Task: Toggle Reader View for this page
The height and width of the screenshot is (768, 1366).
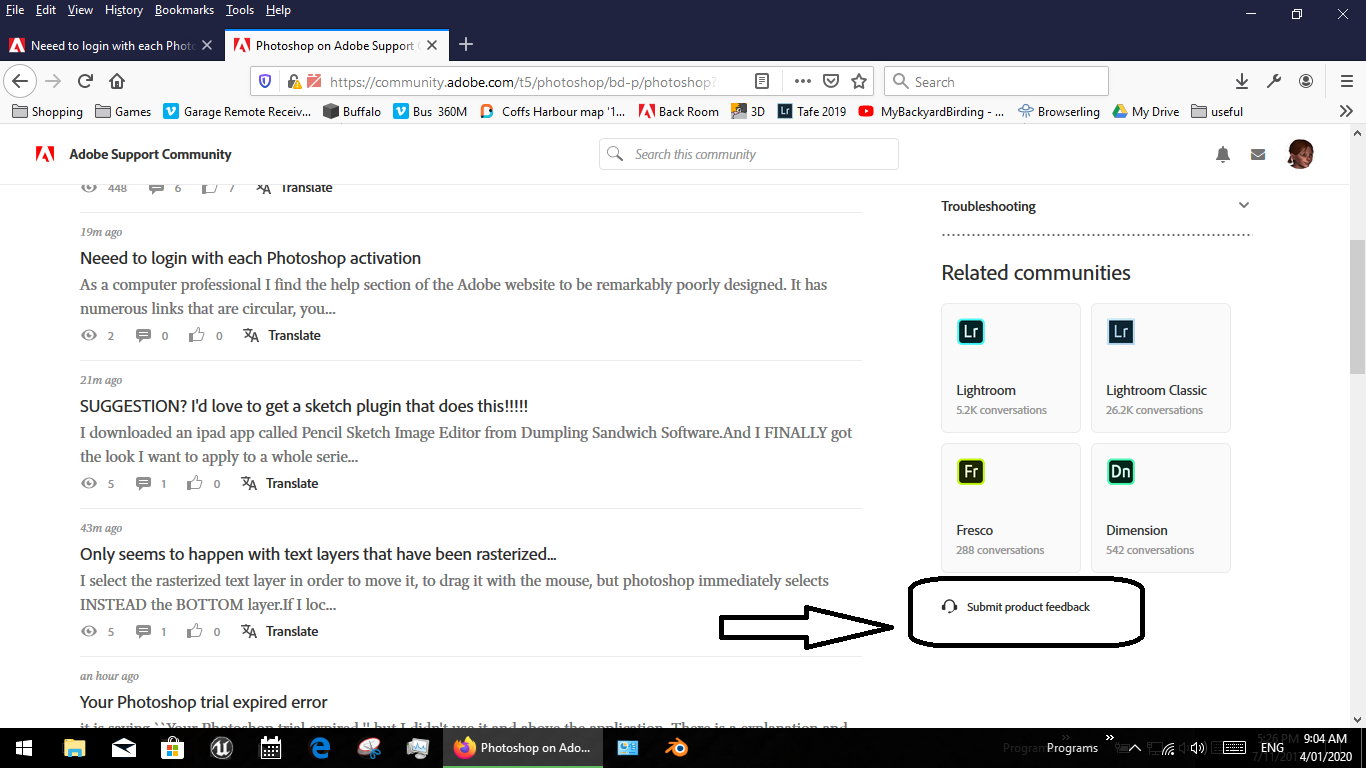Action: point(761,81)
